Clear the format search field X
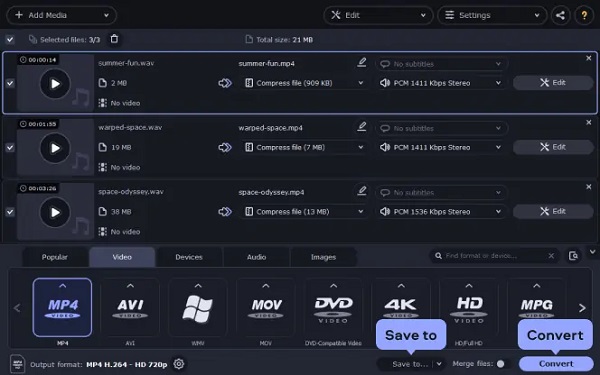Image resolution: width=600 pixels, height=375 pixels. point(551,256)
